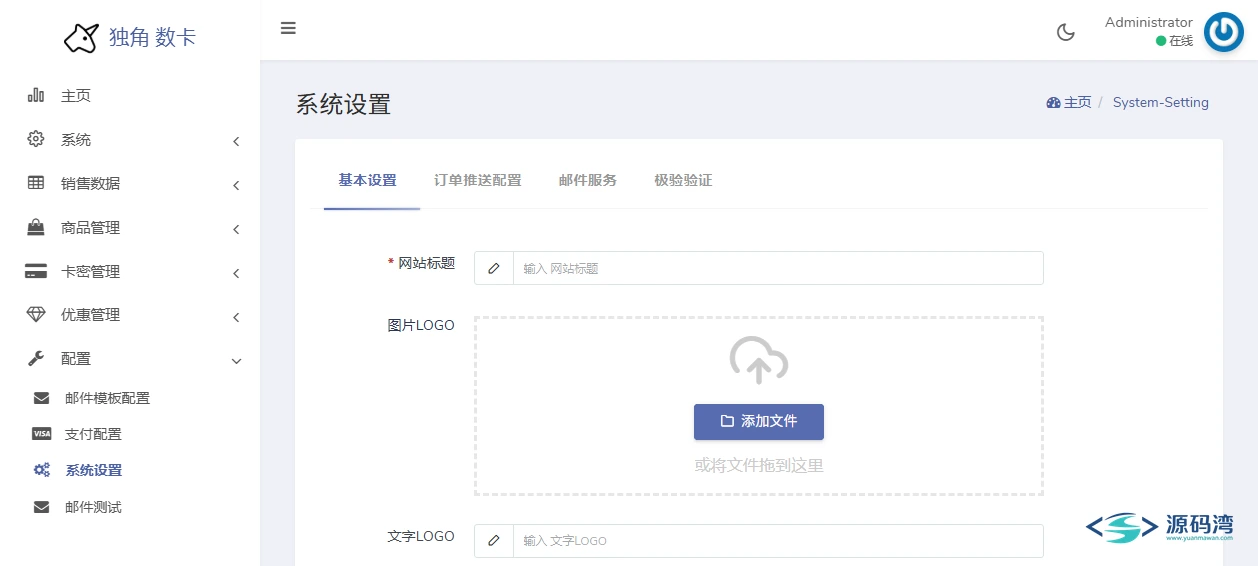
Task: Click the dashboard icon in the breadcrumb
Action: pos(1053,103)
